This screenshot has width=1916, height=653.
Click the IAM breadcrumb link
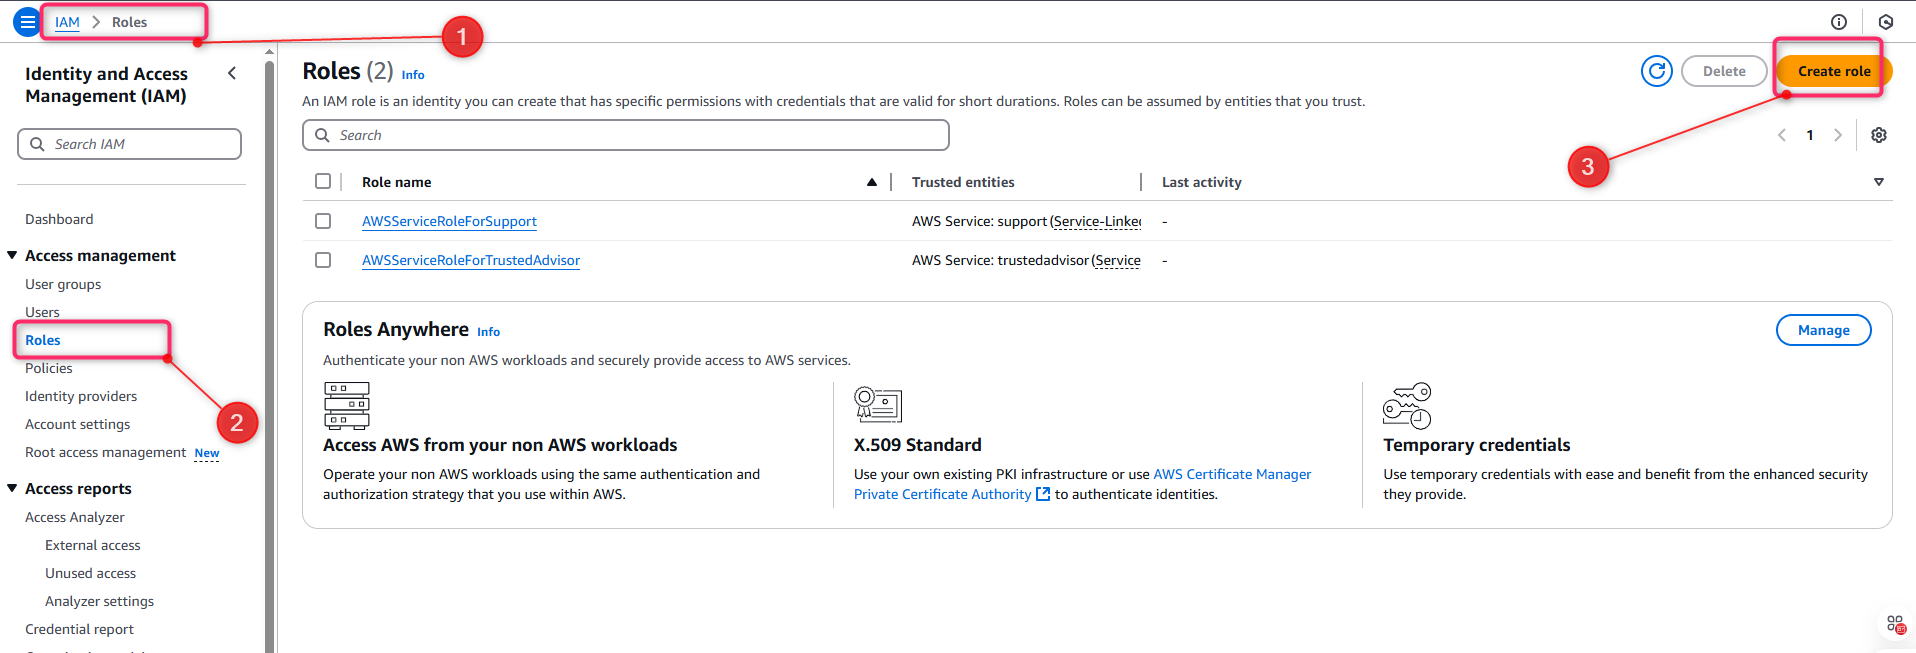point(67,22)
